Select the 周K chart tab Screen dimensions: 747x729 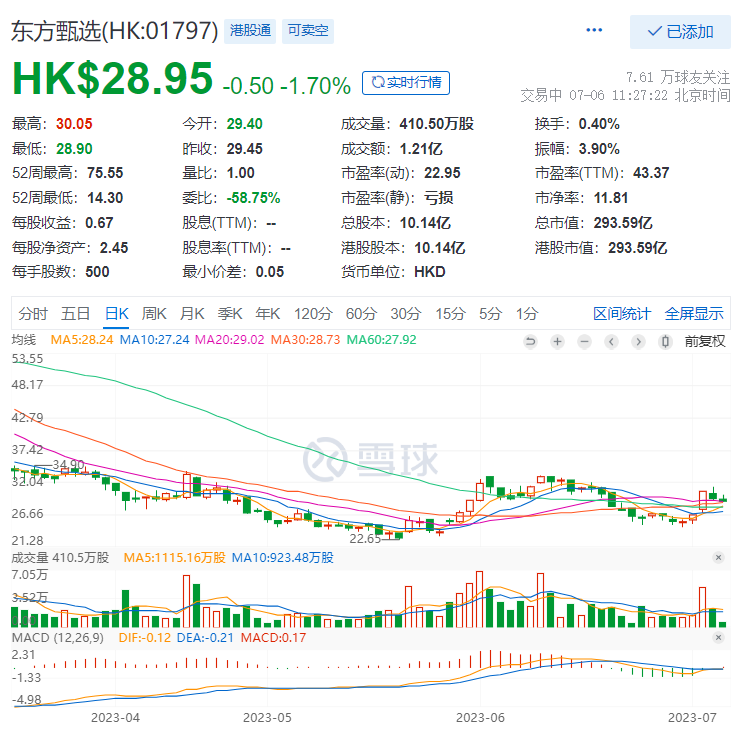pos(154,314)
